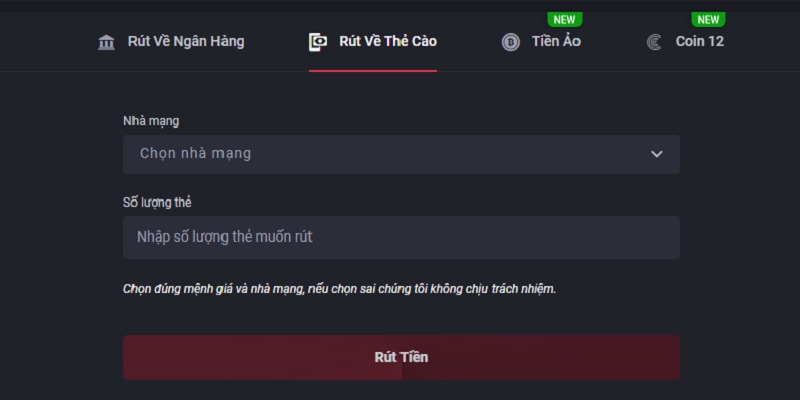Click the red underline under active tab
The height and width of the screenshot is (400, 800).
pyautogui.click(x=373, y=71)
